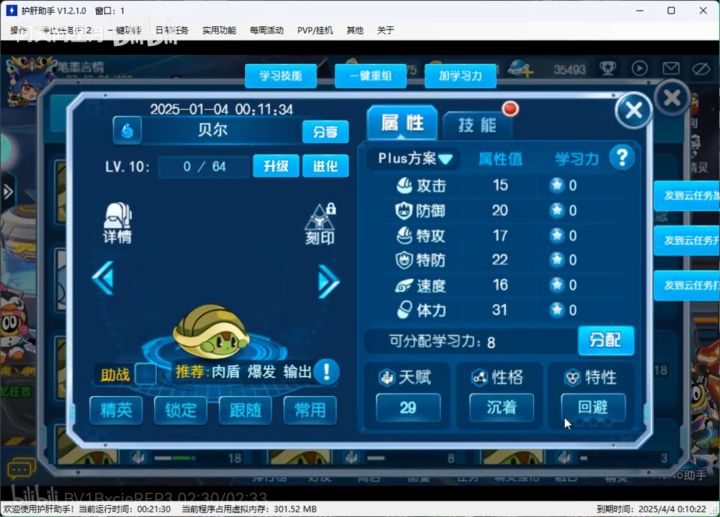Open the trophy ranking icon
Screen dimensions: 720x517
click(x=608, y=68)
